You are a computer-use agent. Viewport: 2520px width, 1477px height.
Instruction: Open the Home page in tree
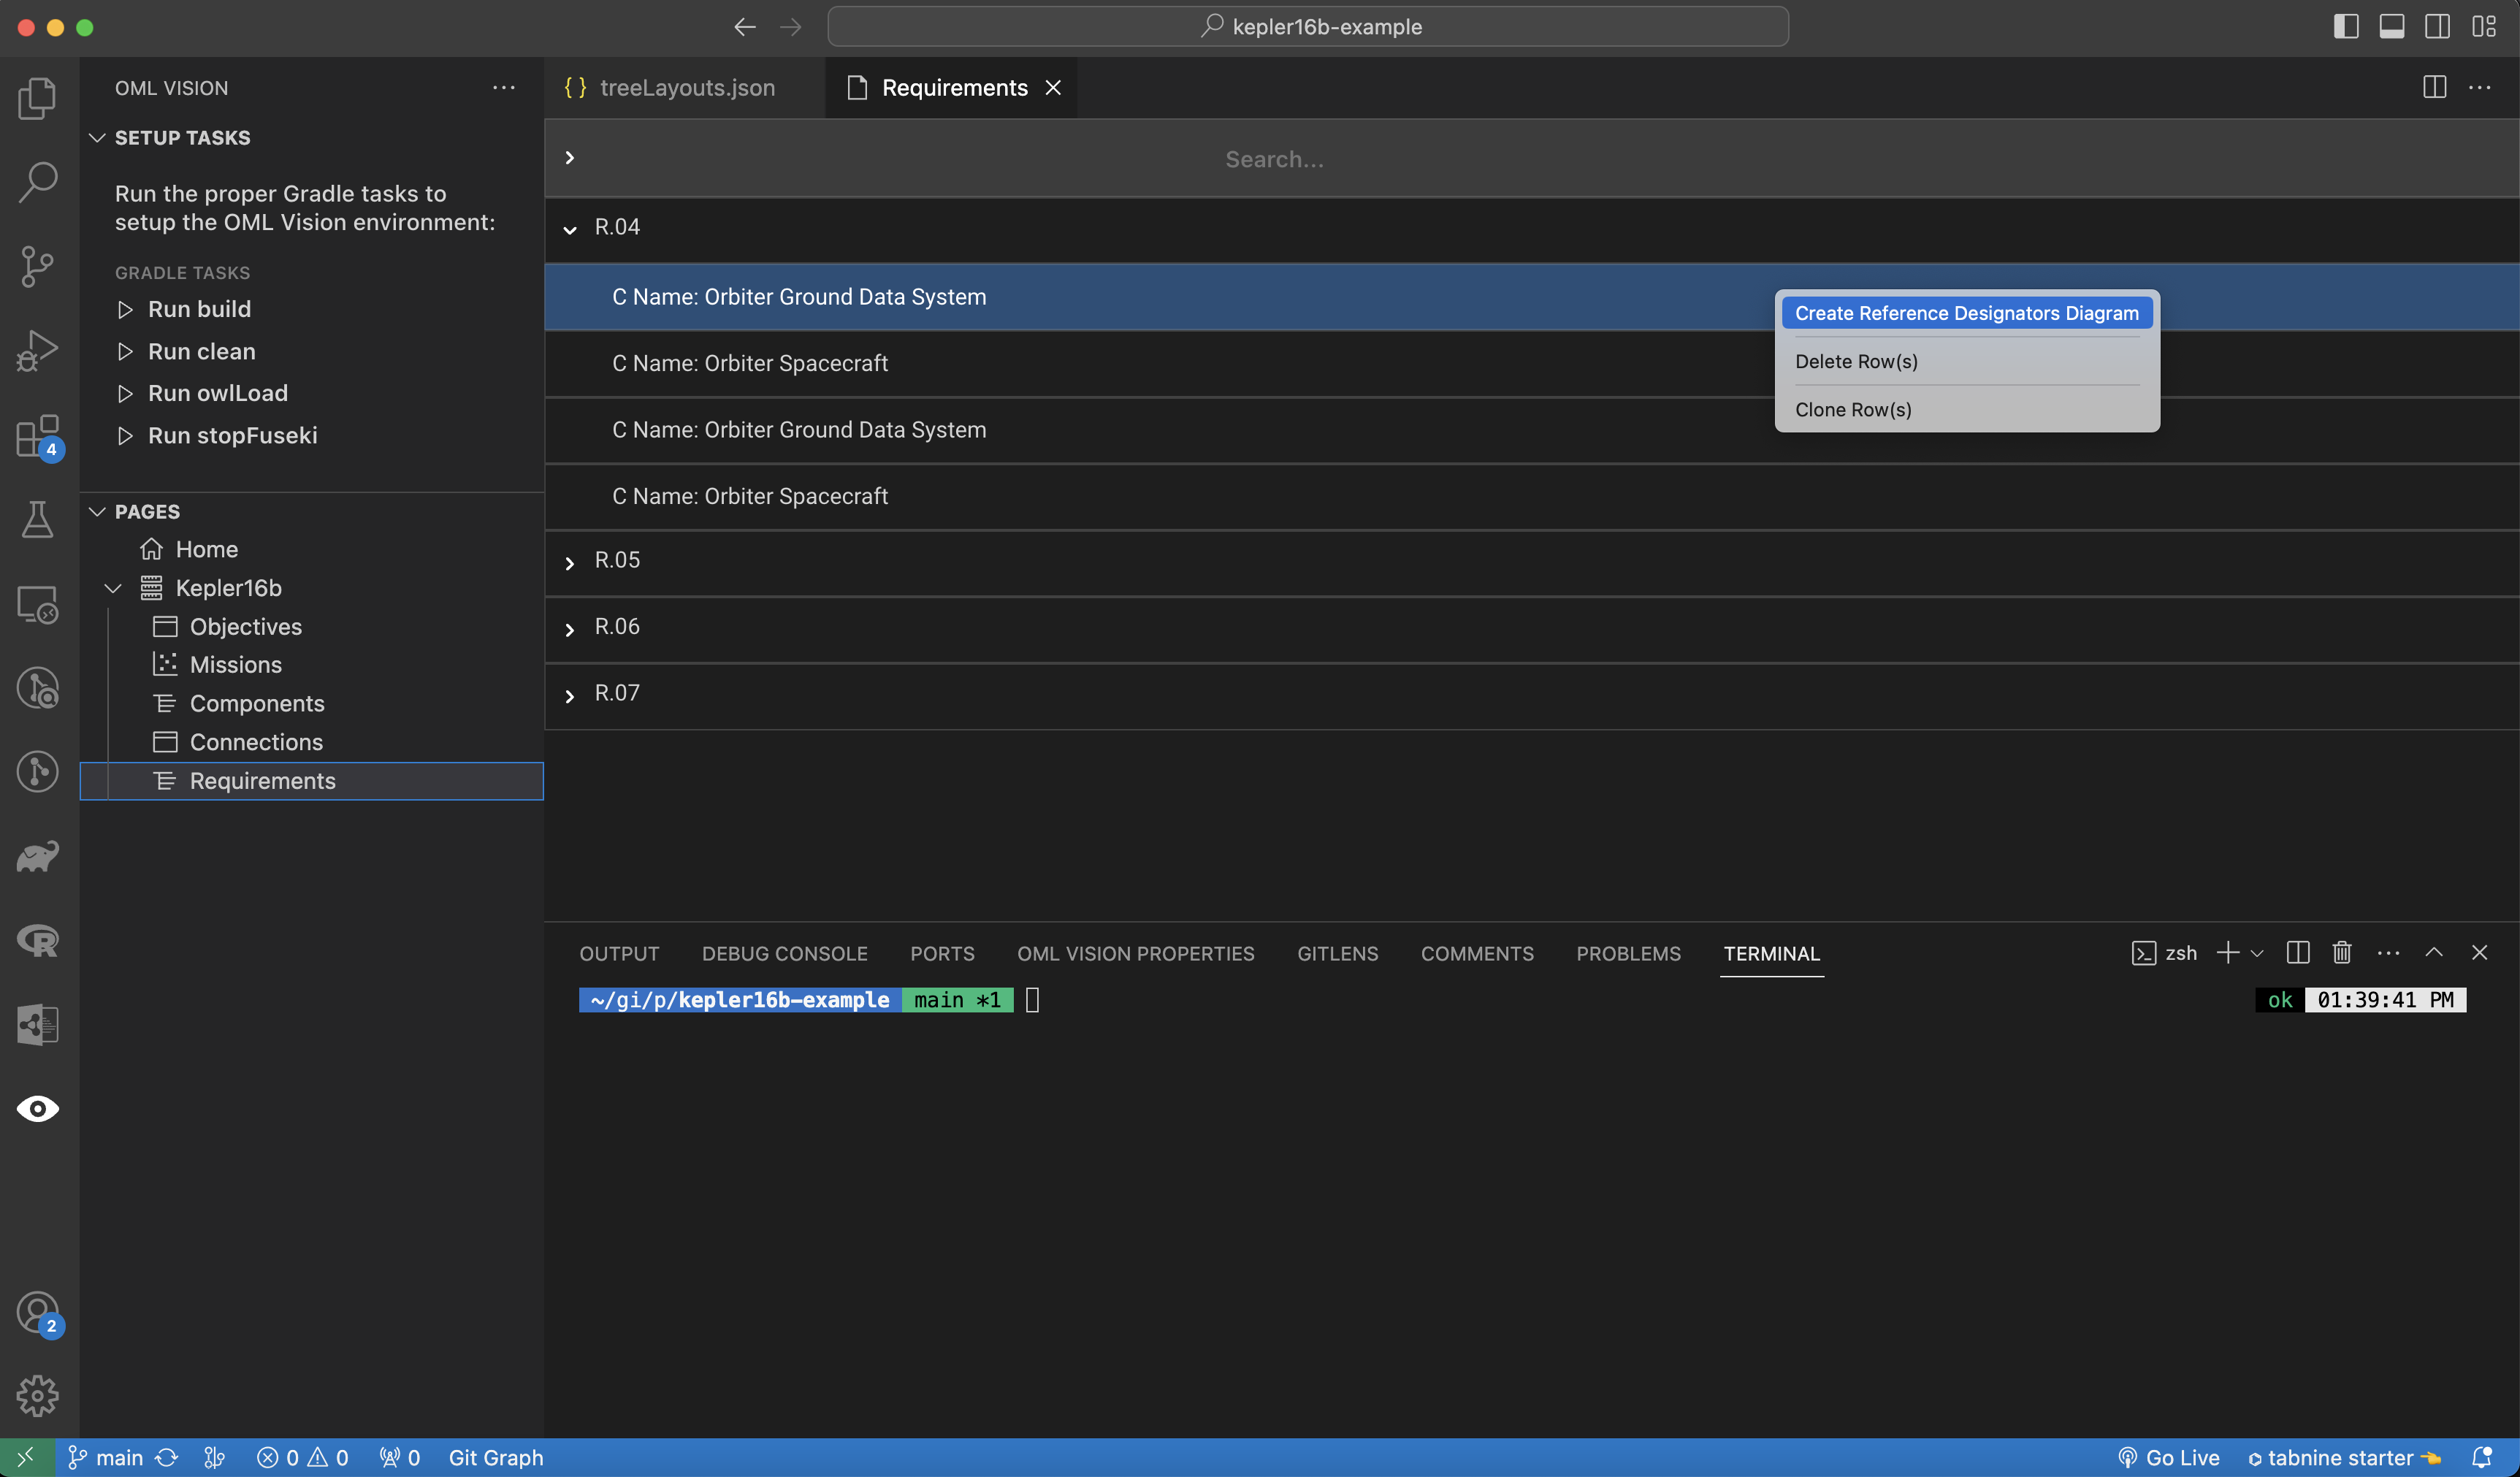[x=206, y=549]
